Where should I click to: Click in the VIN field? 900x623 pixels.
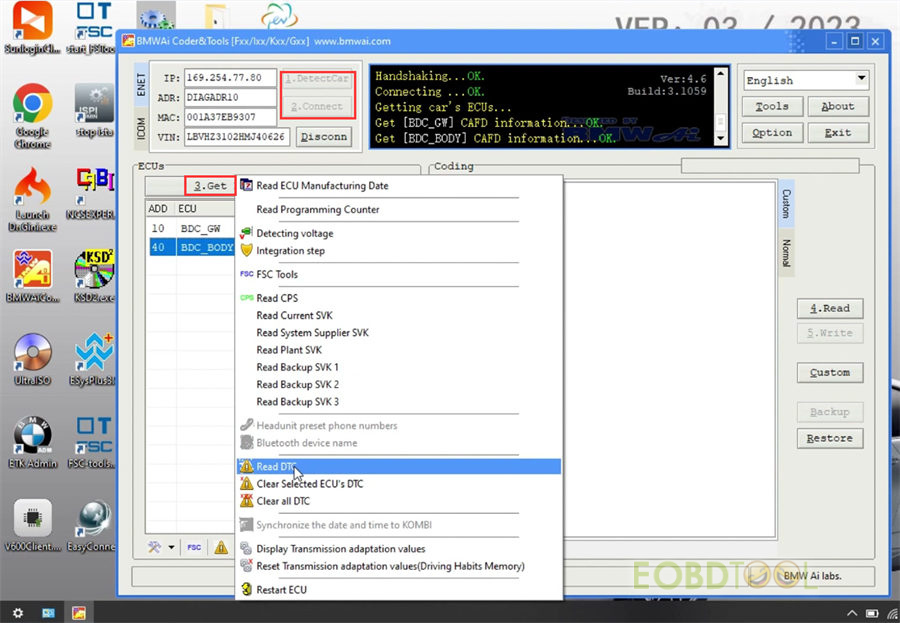coord(236,137)
